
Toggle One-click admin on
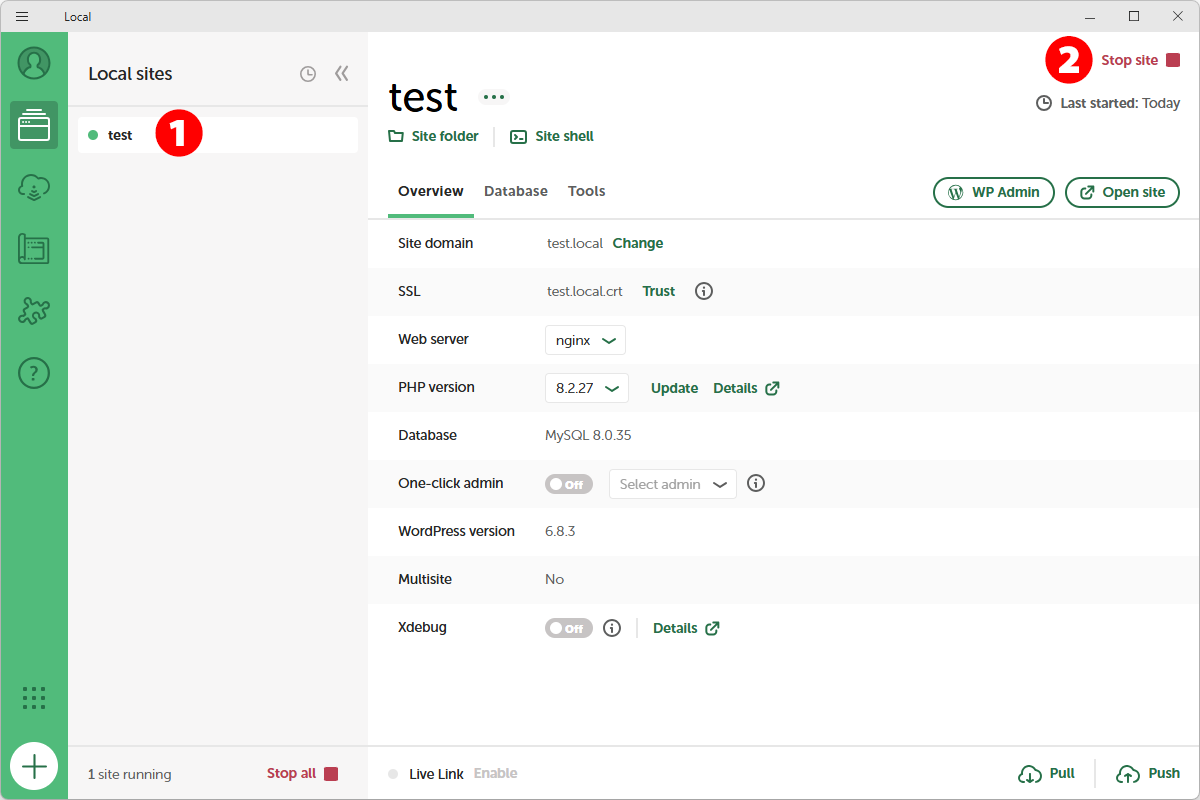point(568,483)
